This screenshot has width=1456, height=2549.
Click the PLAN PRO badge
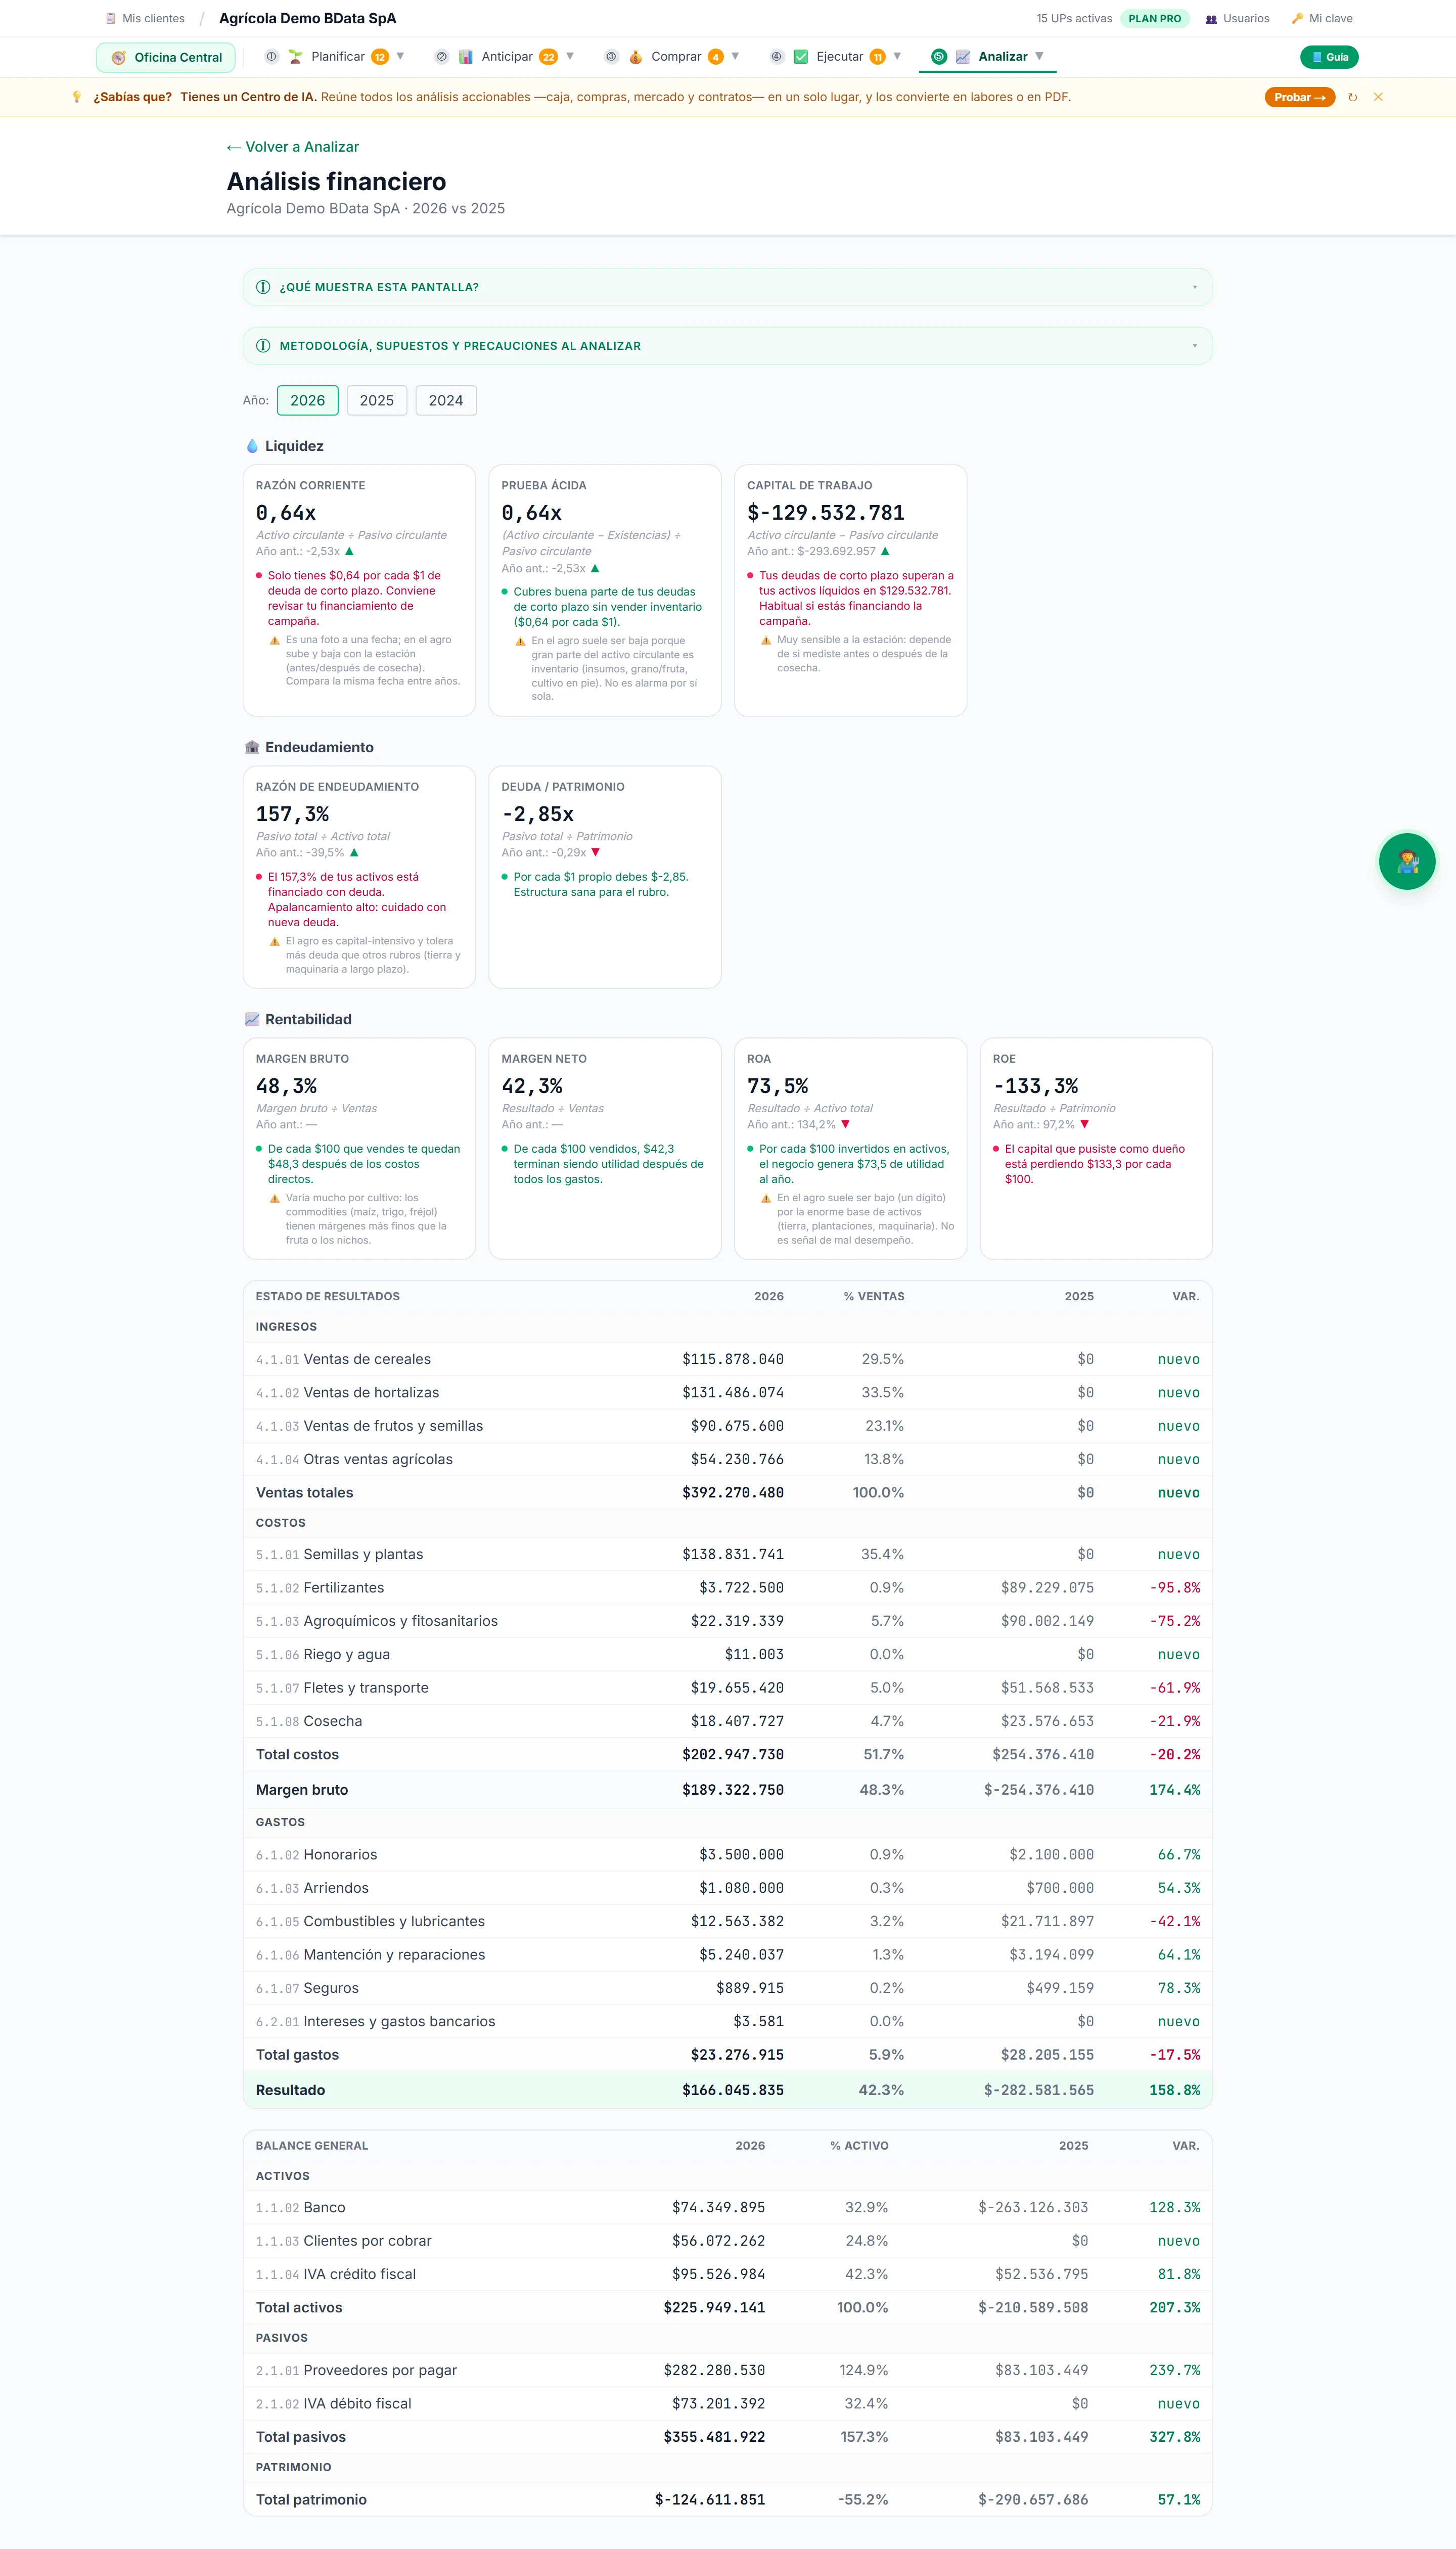pos(1154,18)
